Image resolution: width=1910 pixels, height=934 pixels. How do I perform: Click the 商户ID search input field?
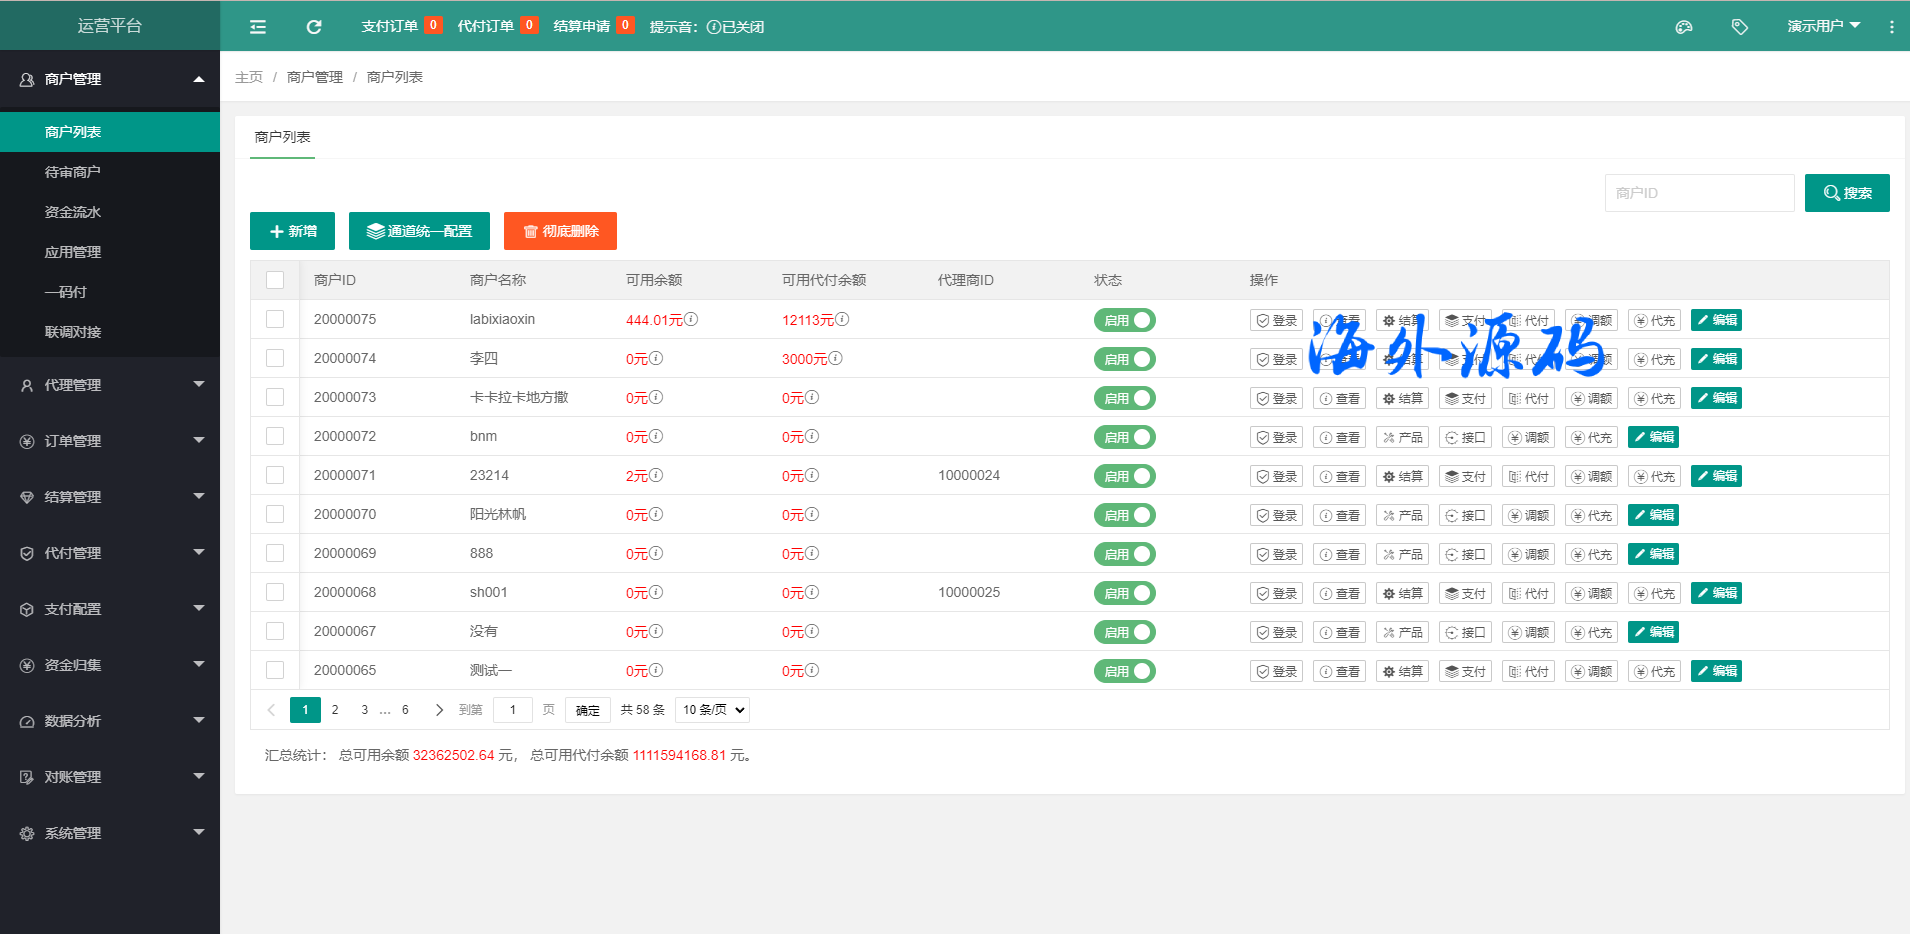1699,193
